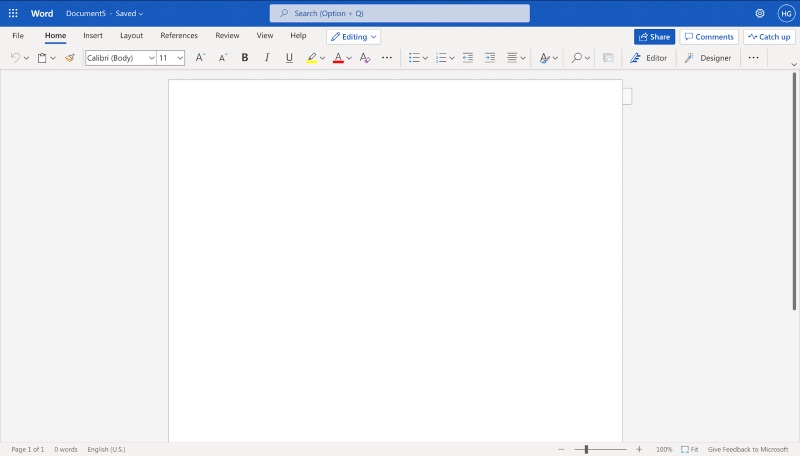Open the app launcher grid

[x=13, y=13]
